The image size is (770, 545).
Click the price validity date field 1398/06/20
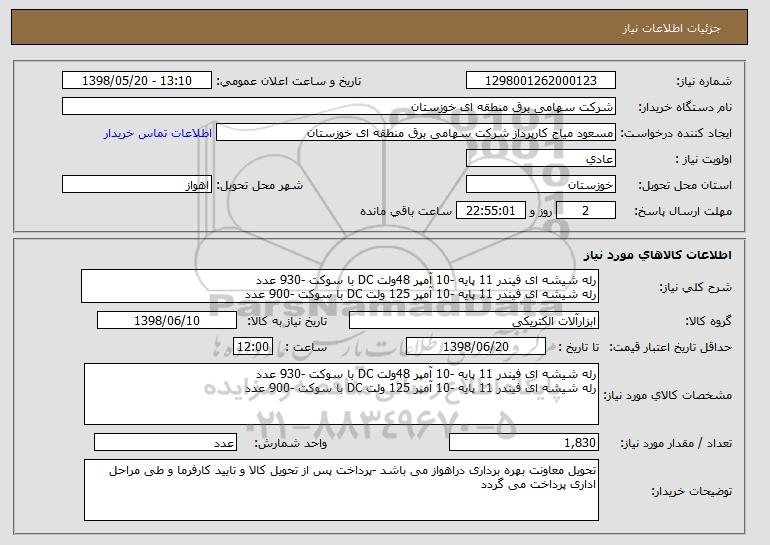tap(481, 346)
